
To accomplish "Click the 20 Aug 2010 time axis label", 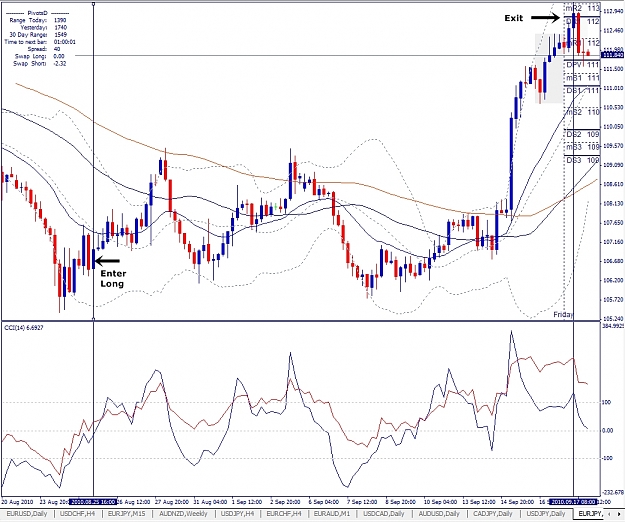I will [20, 502].
